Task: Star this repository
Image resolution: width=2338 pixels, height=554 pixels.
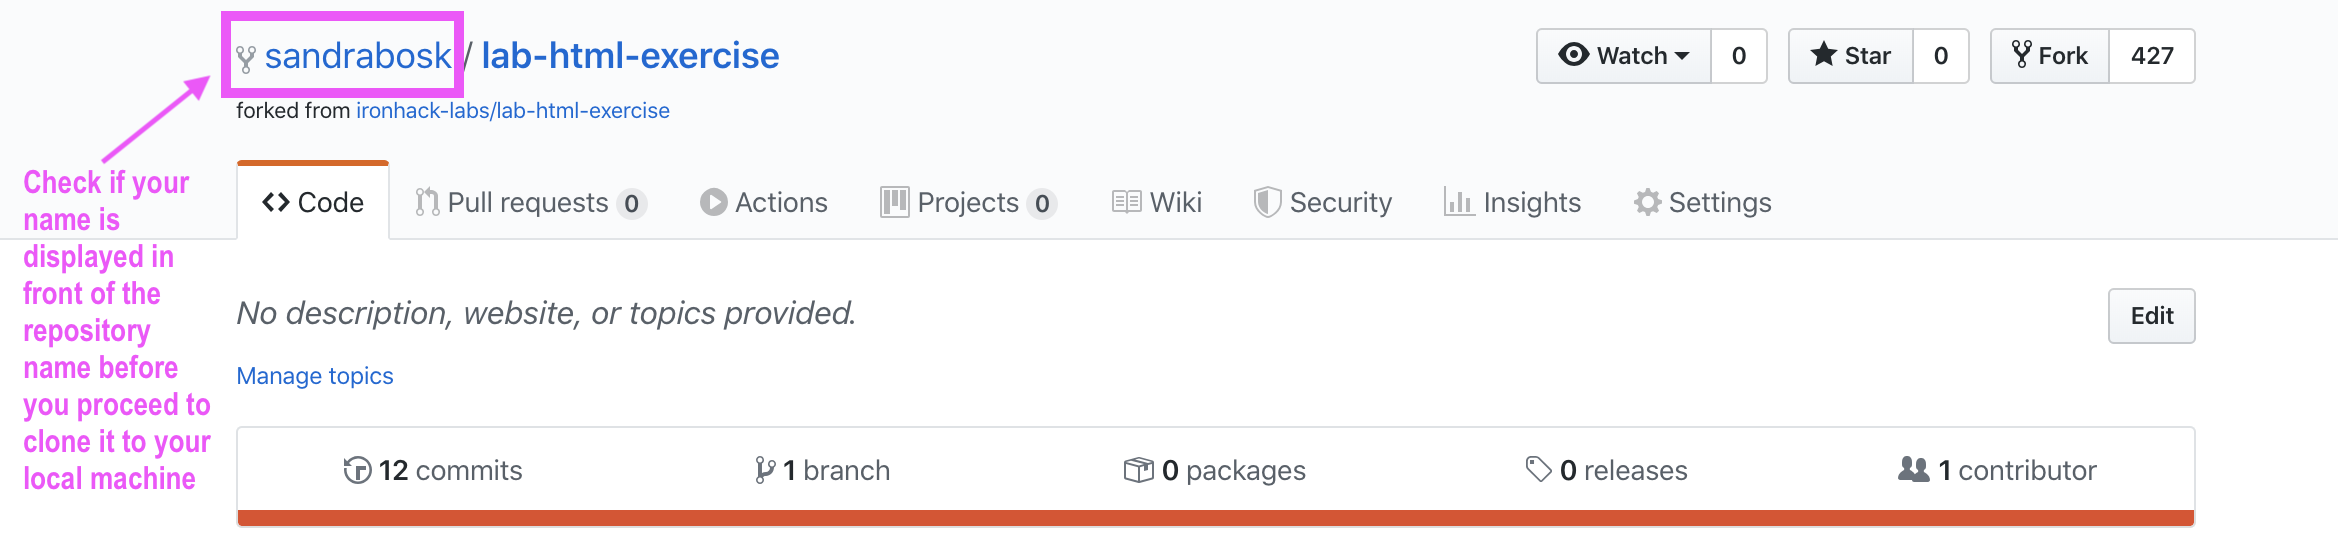Action: tap(1851, 56)
